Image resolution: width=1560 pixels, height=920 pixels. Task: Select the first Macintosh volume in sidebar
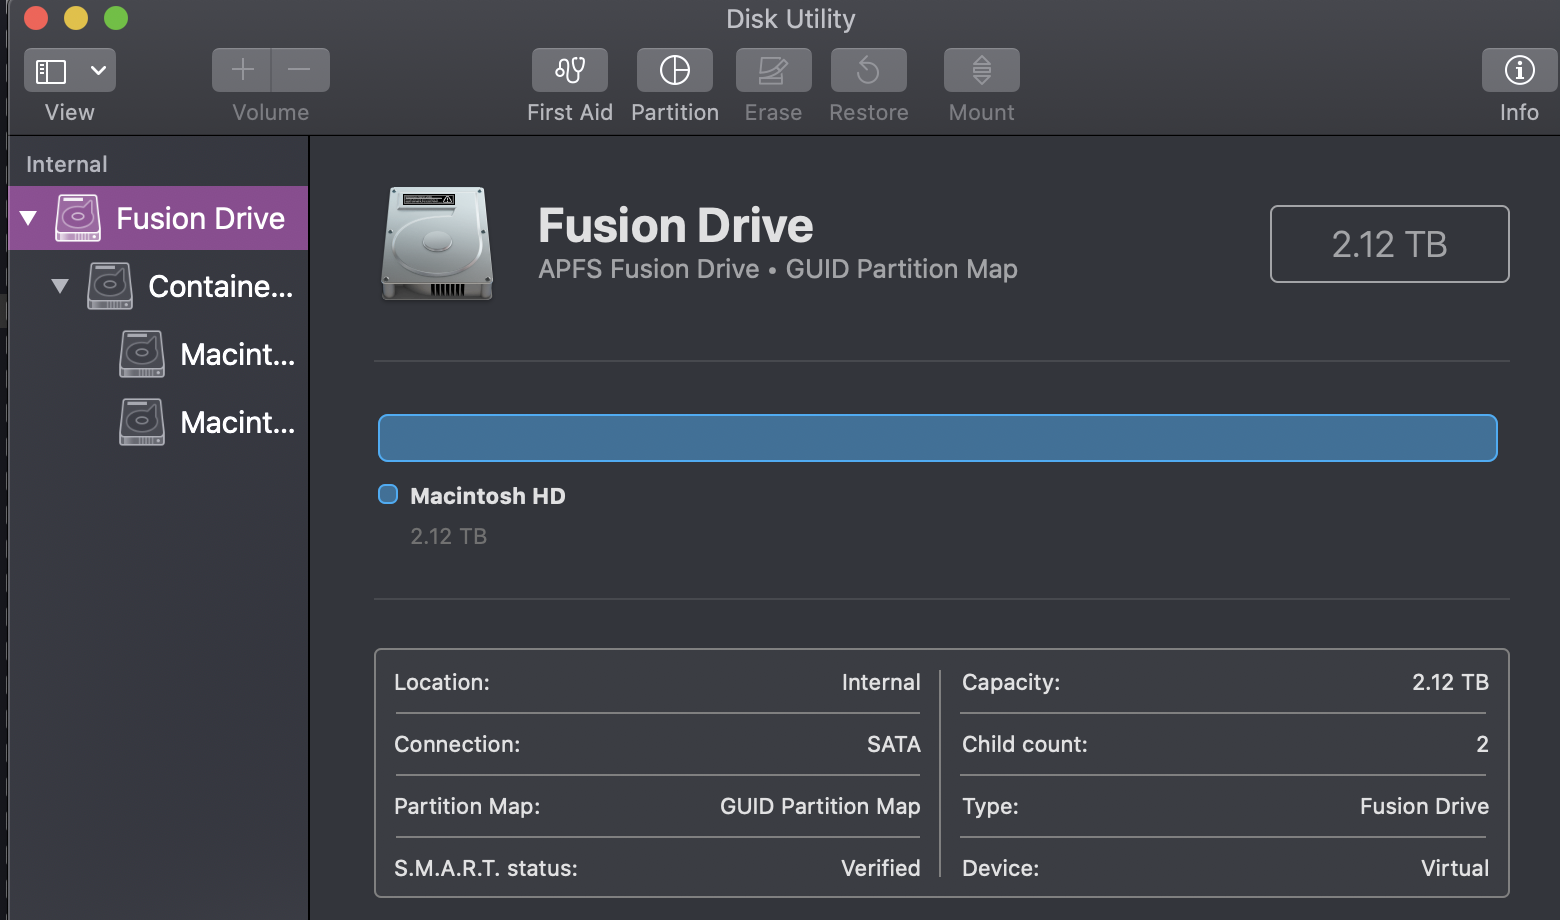(x=237, y=354)
